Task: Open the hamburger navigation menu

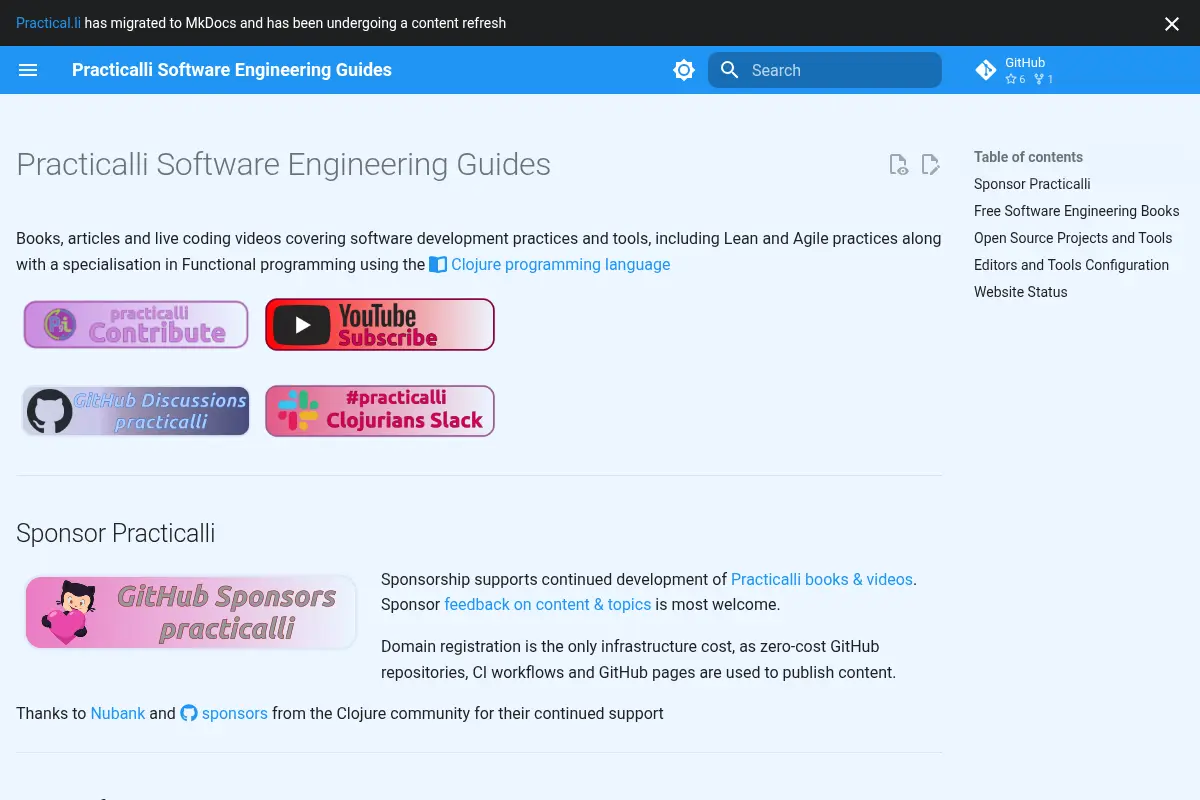Action: (28, 70)
